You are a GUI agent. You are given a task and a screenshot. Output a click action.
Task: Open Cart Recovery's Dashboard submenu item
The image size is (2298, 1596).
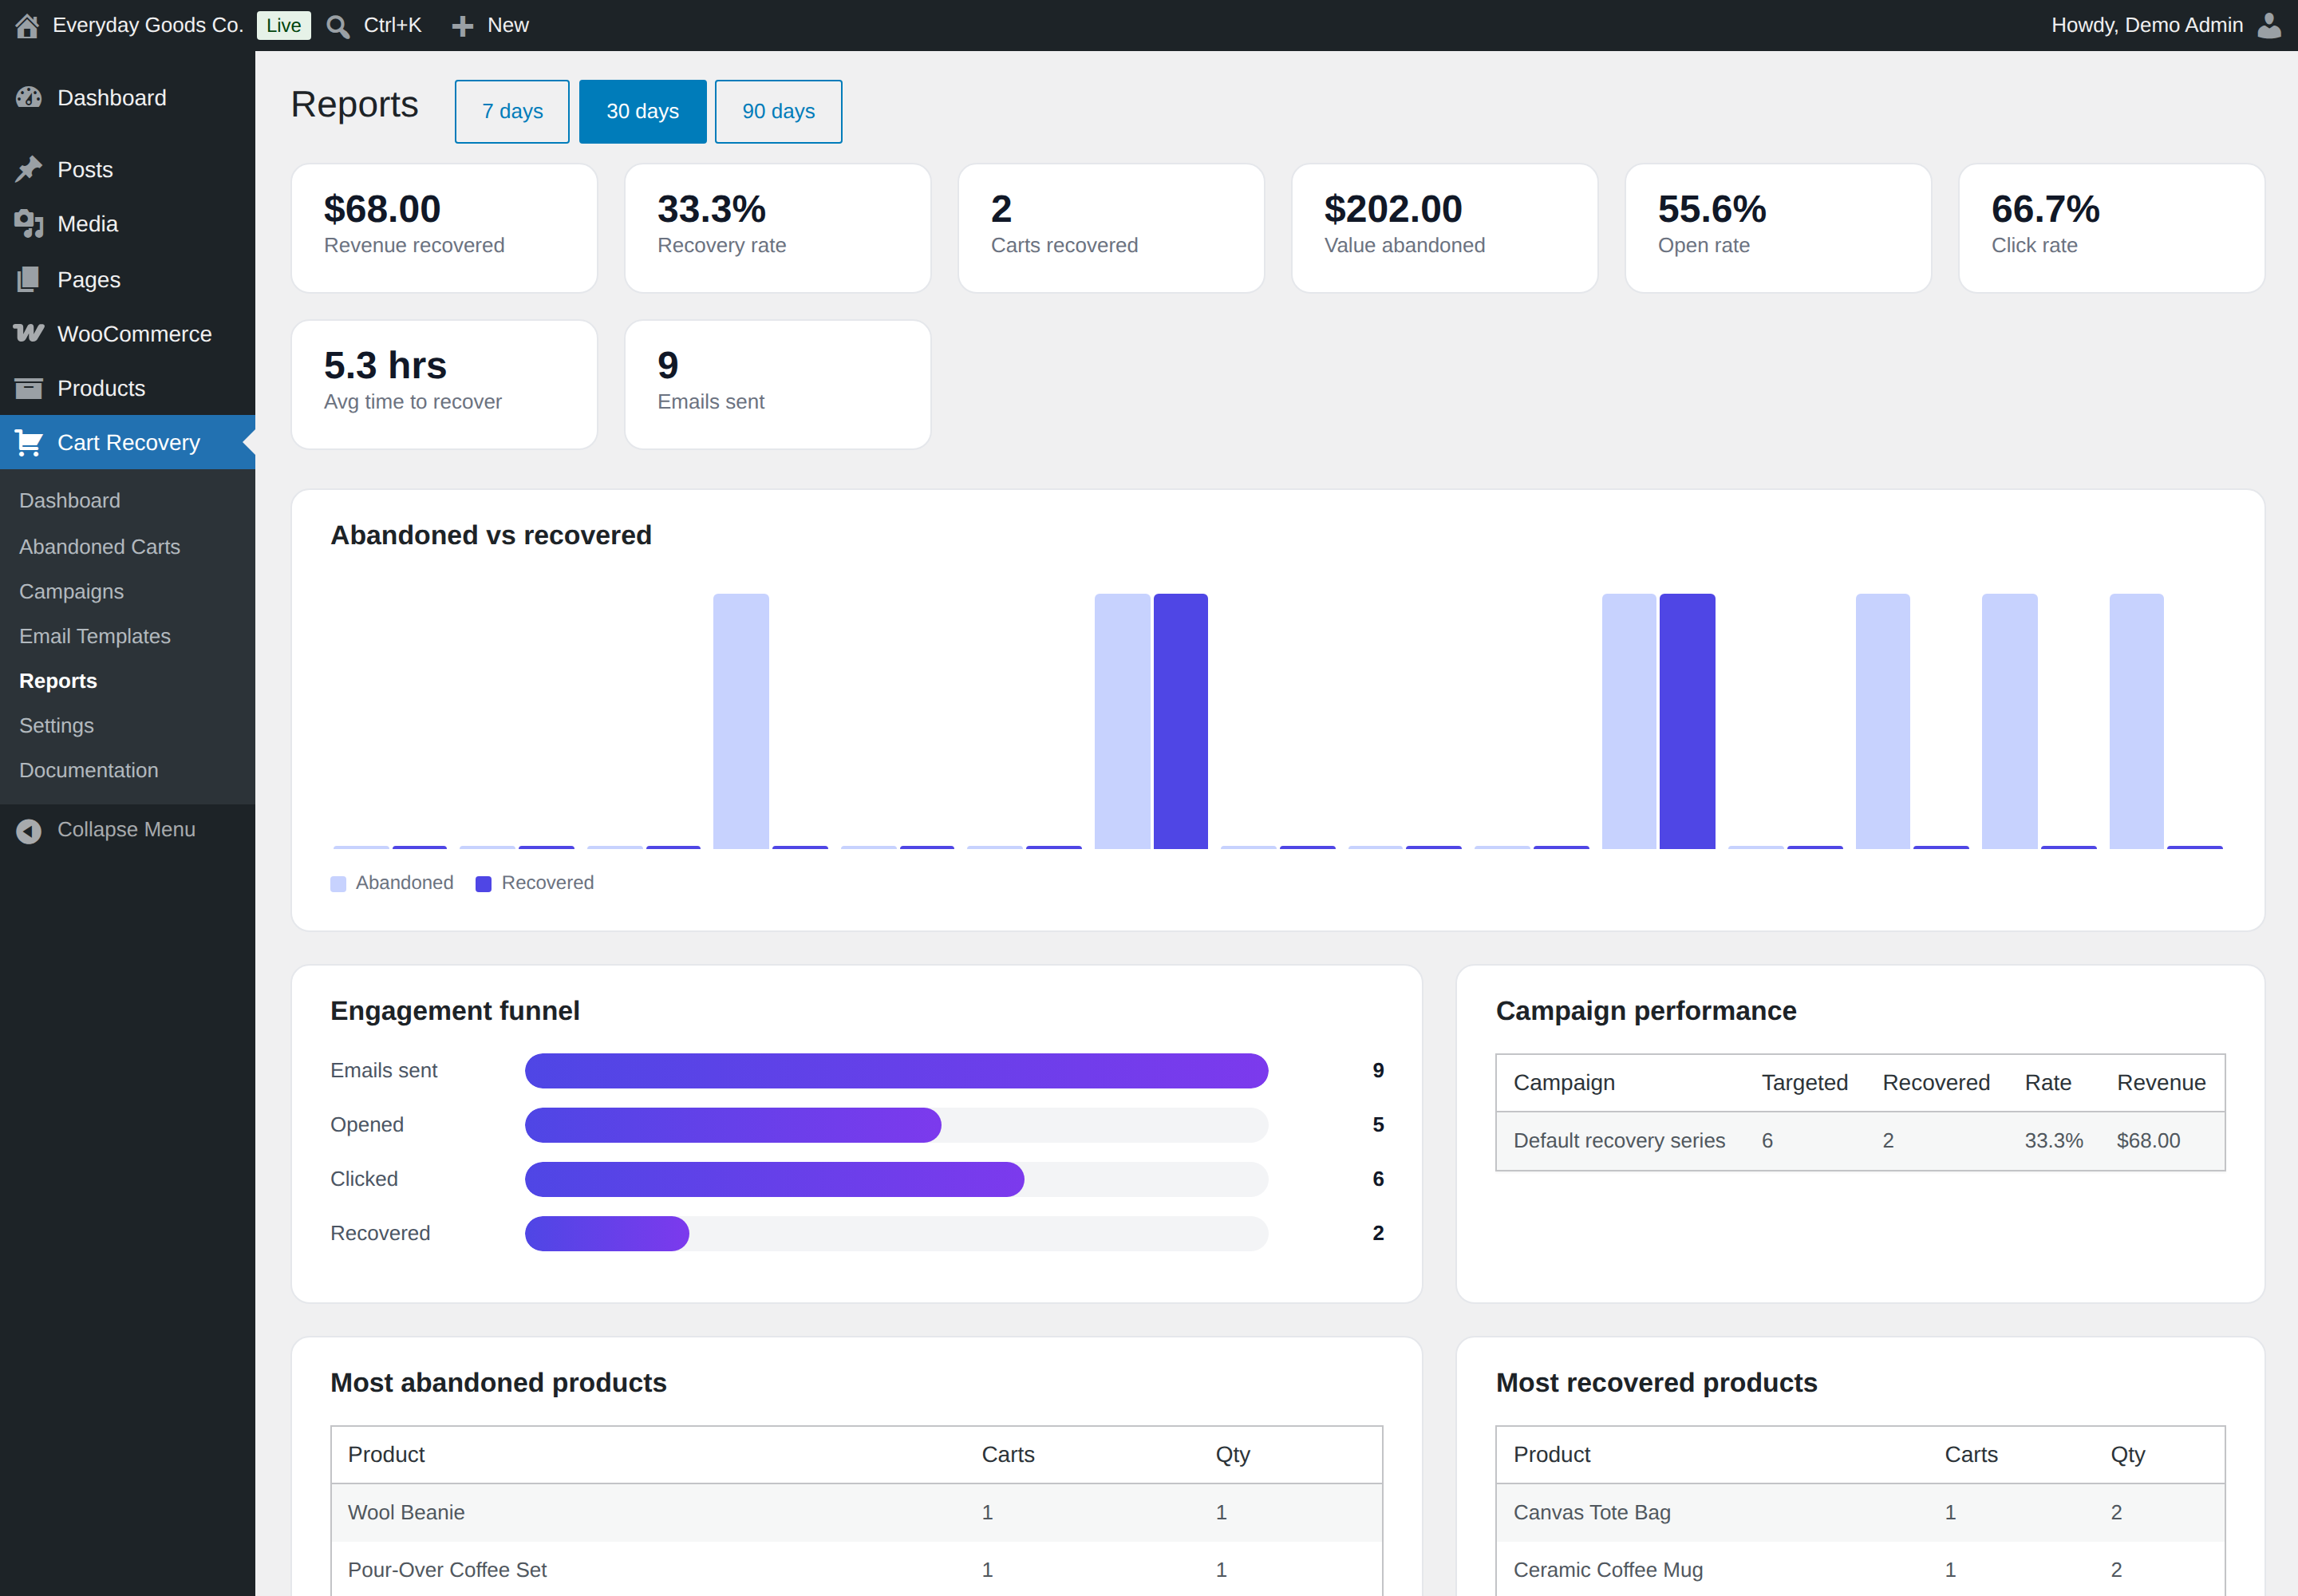70,500
